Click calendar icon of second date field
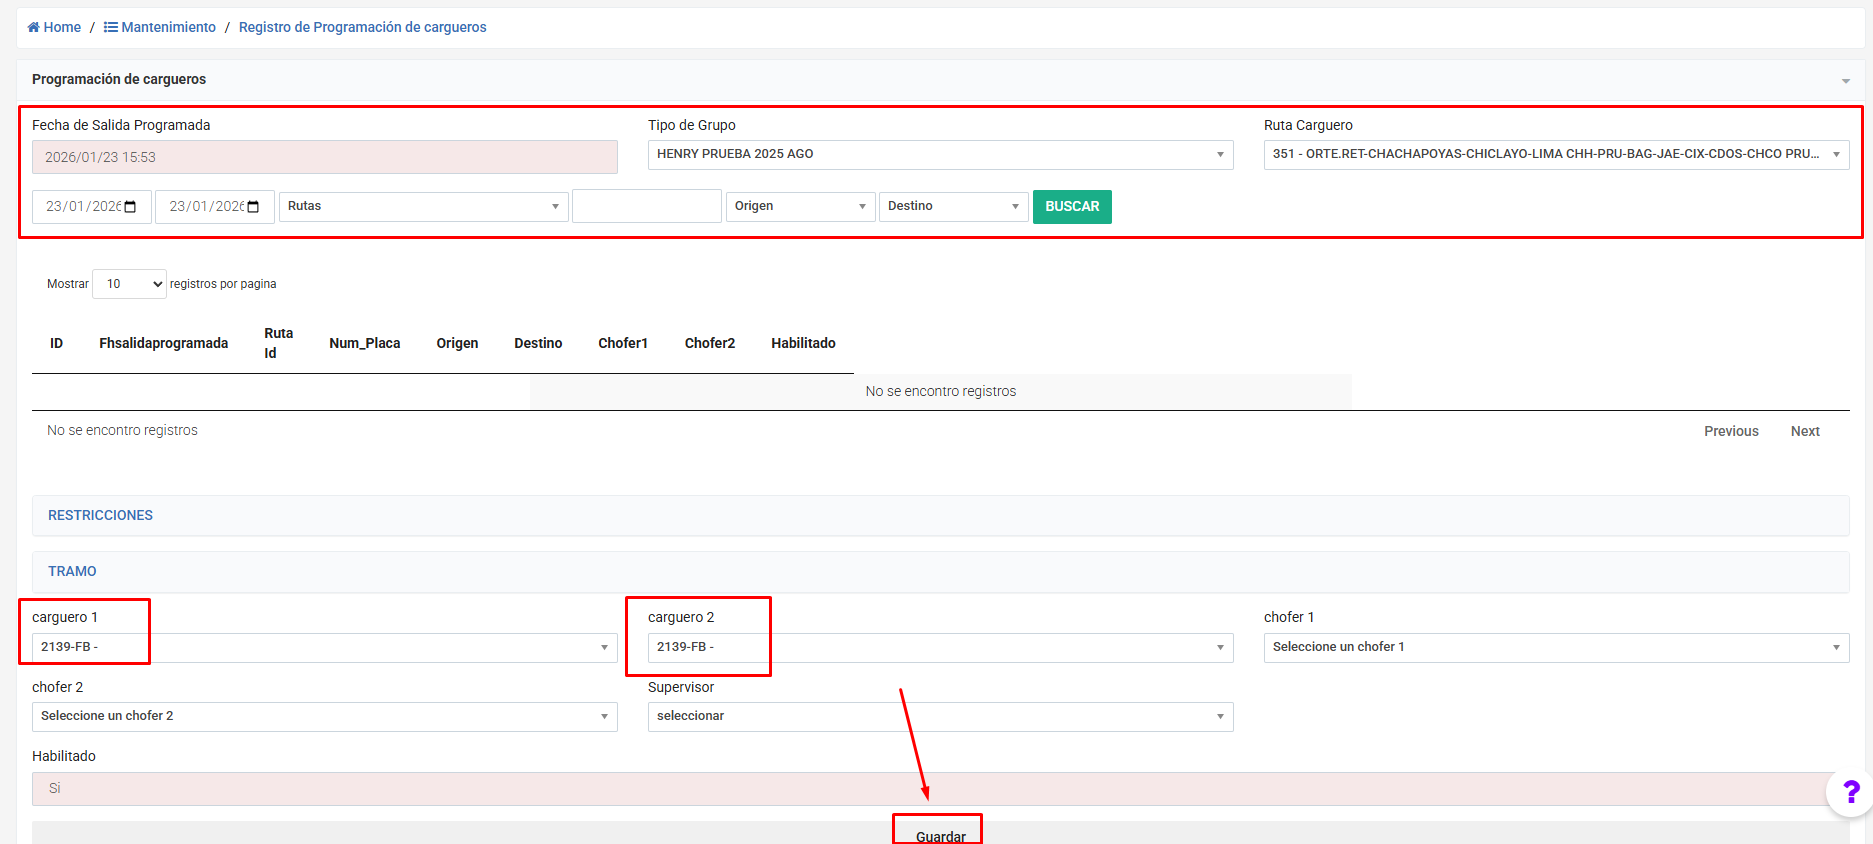Screen dimensions: 1873x844 tap(253, 207)
